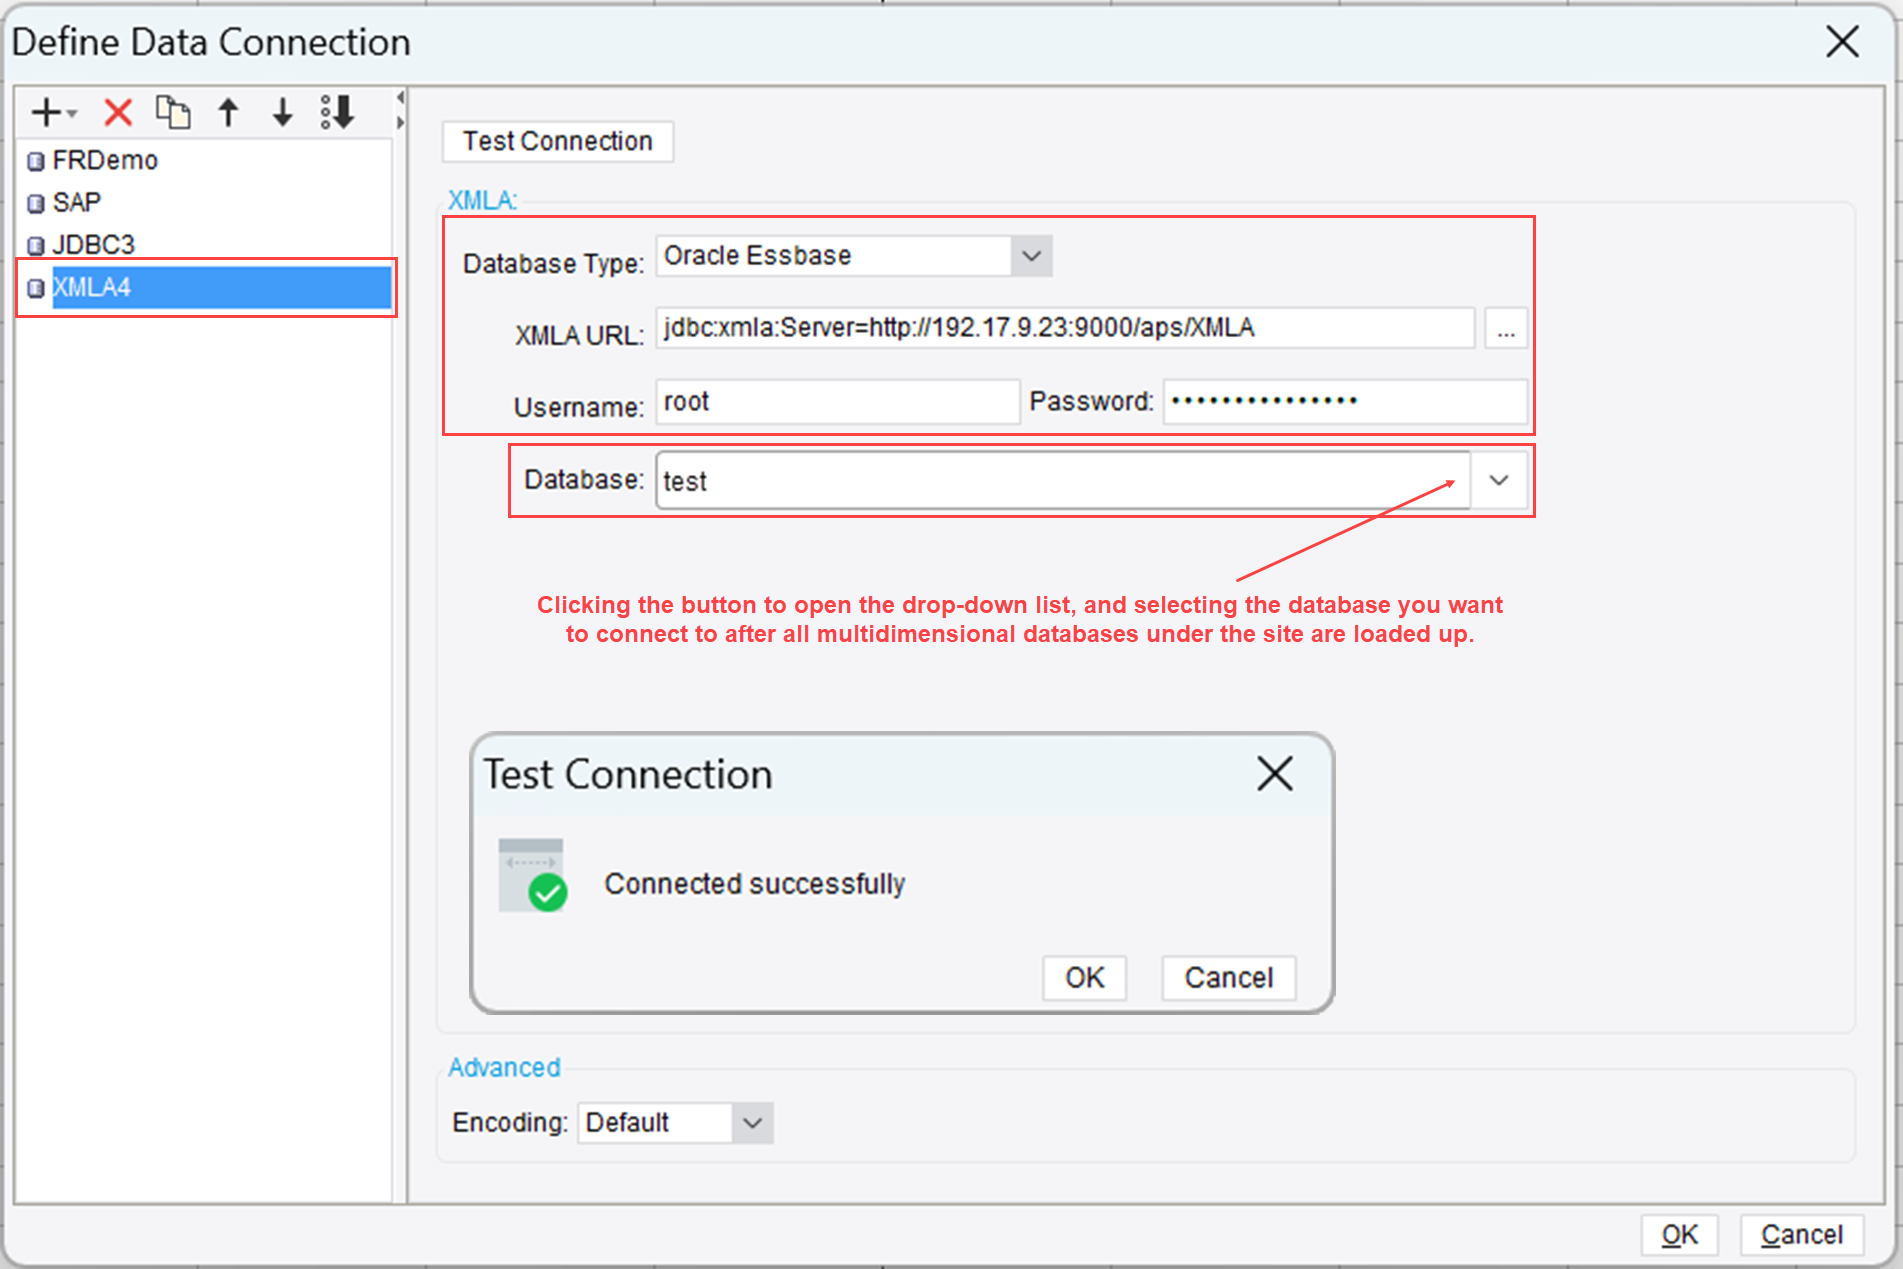
Task: Click the Password input field
Action: (x=1344, y=402)
